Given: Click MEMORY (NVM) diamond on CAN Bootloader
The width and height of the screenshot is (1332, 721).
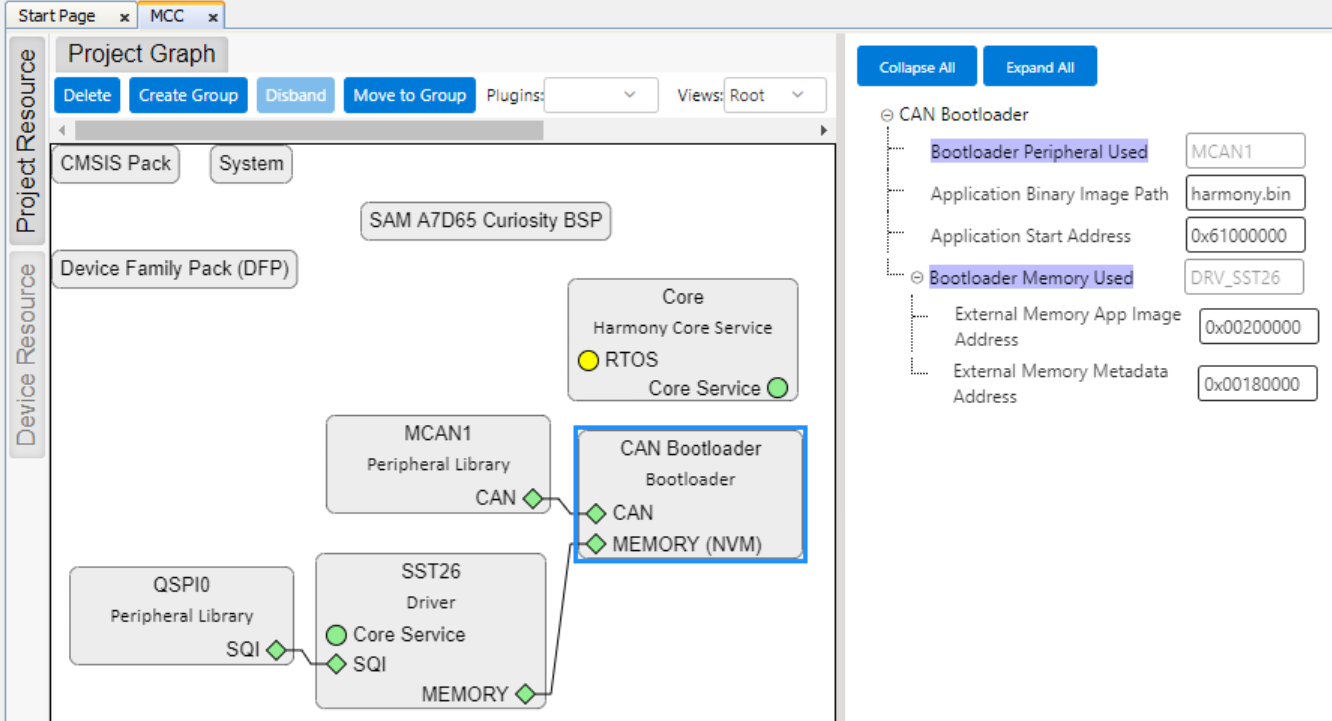Looking at the screenshot, I should tap(596, 544).
